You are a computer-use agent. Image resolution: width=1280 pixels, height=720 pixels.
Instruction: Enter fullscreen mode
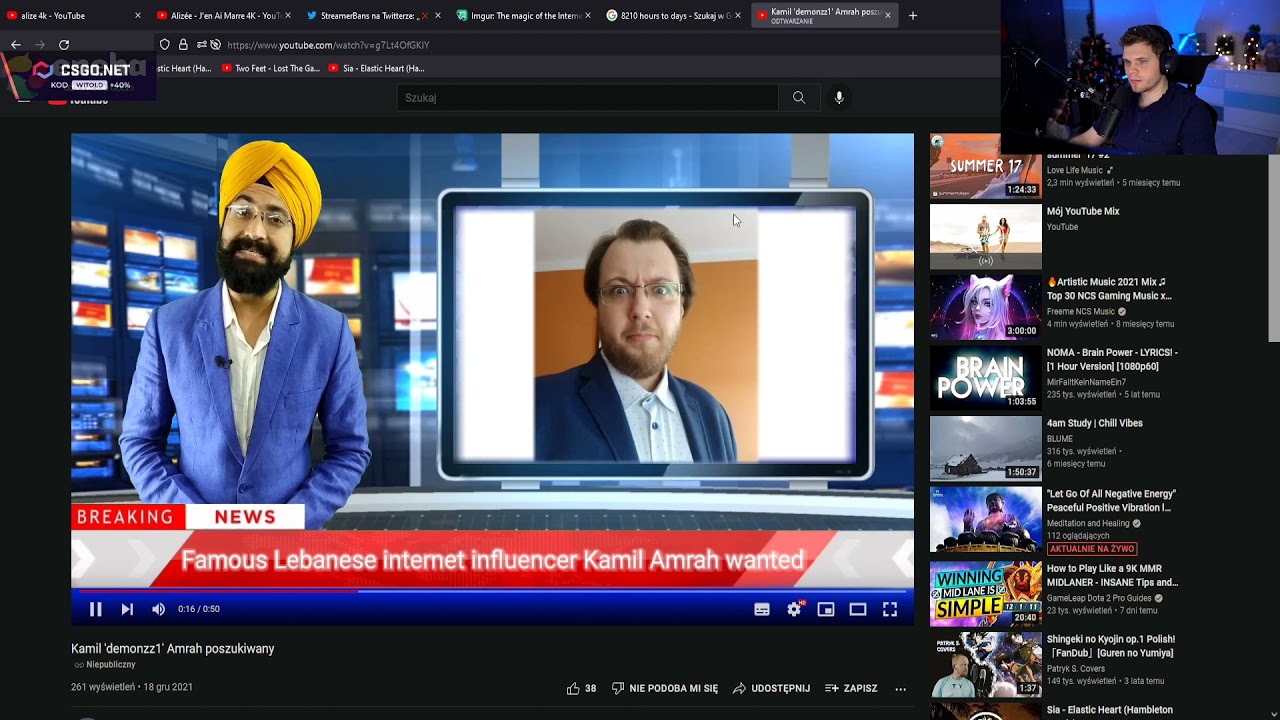point(890,609)
